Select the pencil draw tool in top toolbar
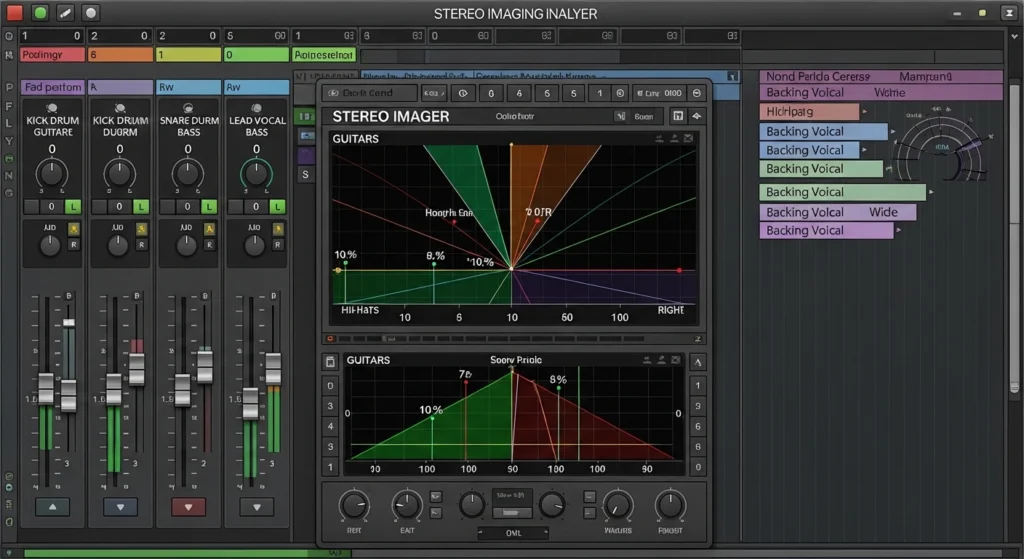 coord(65,13)
